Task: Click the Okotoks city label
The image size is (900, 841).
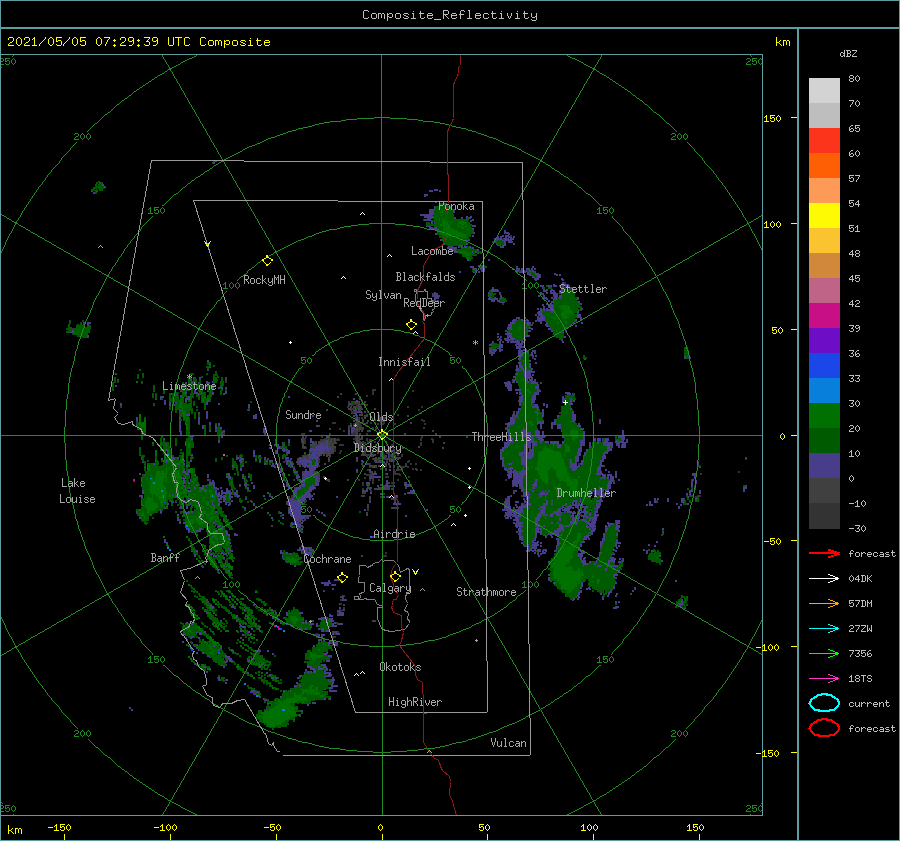Action: coord(400,667)
